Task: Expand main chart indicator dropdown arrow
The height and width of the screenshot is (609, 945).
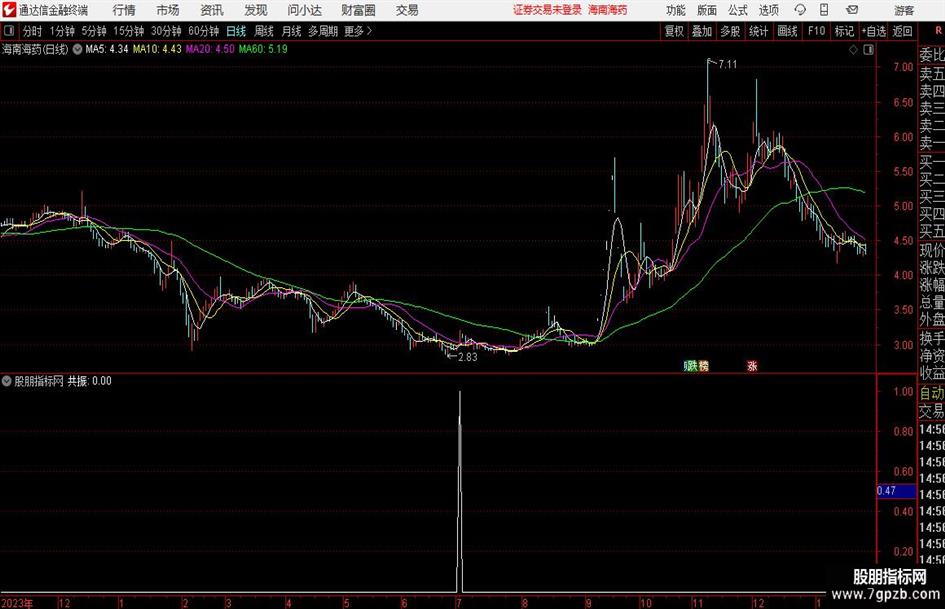Action: (77, 49)
